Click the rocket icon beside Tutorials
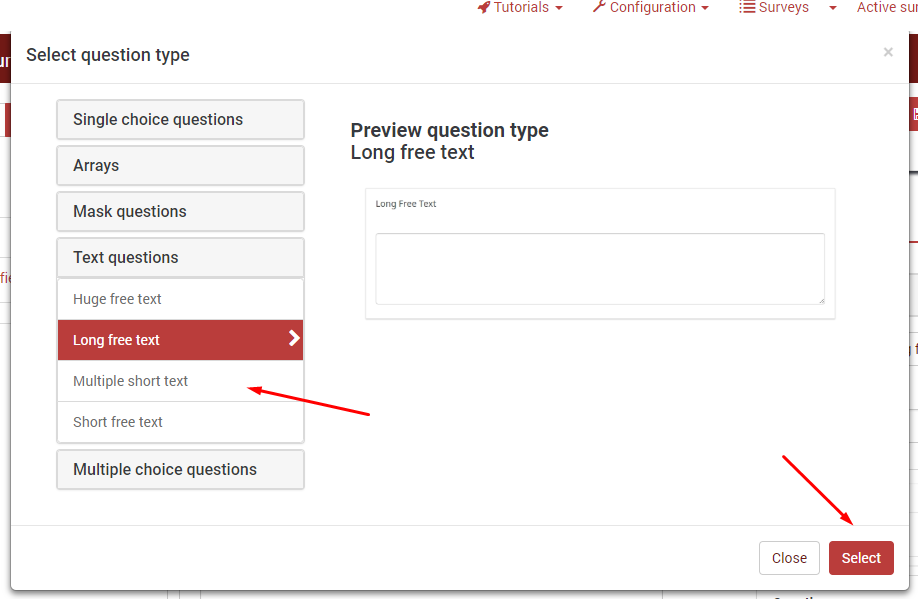The width and height of the screenshot is (918, 599). tap(484, 7)
